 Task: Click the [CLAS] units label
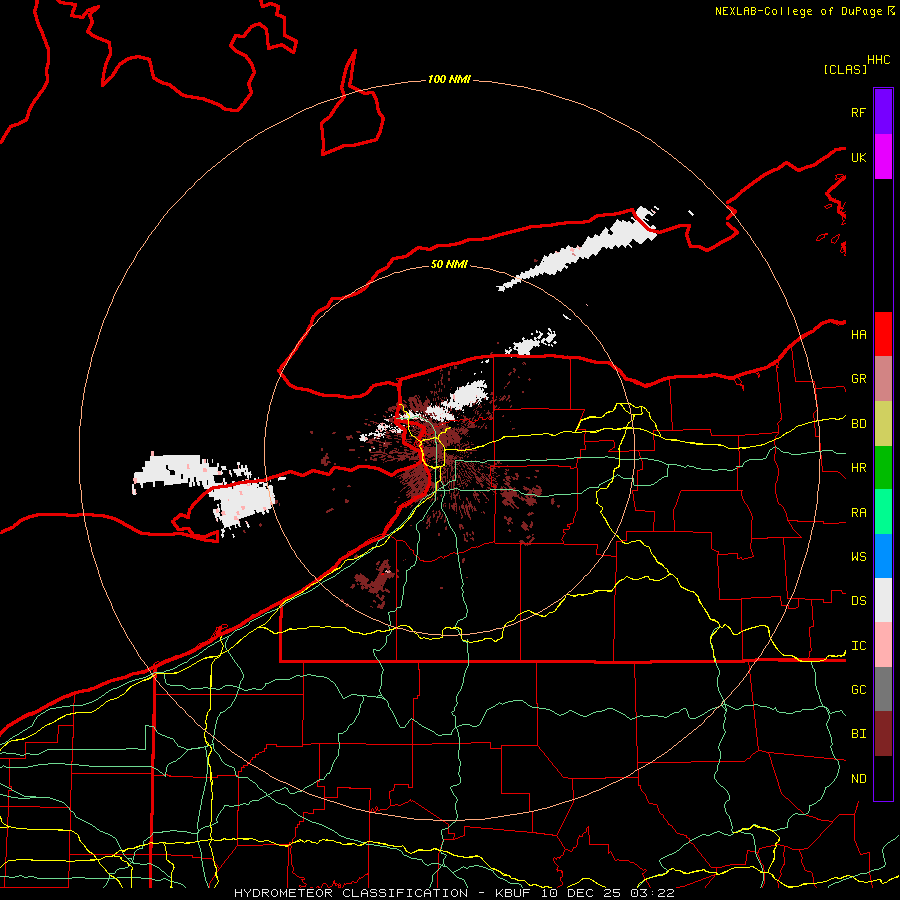pos(845,69)
